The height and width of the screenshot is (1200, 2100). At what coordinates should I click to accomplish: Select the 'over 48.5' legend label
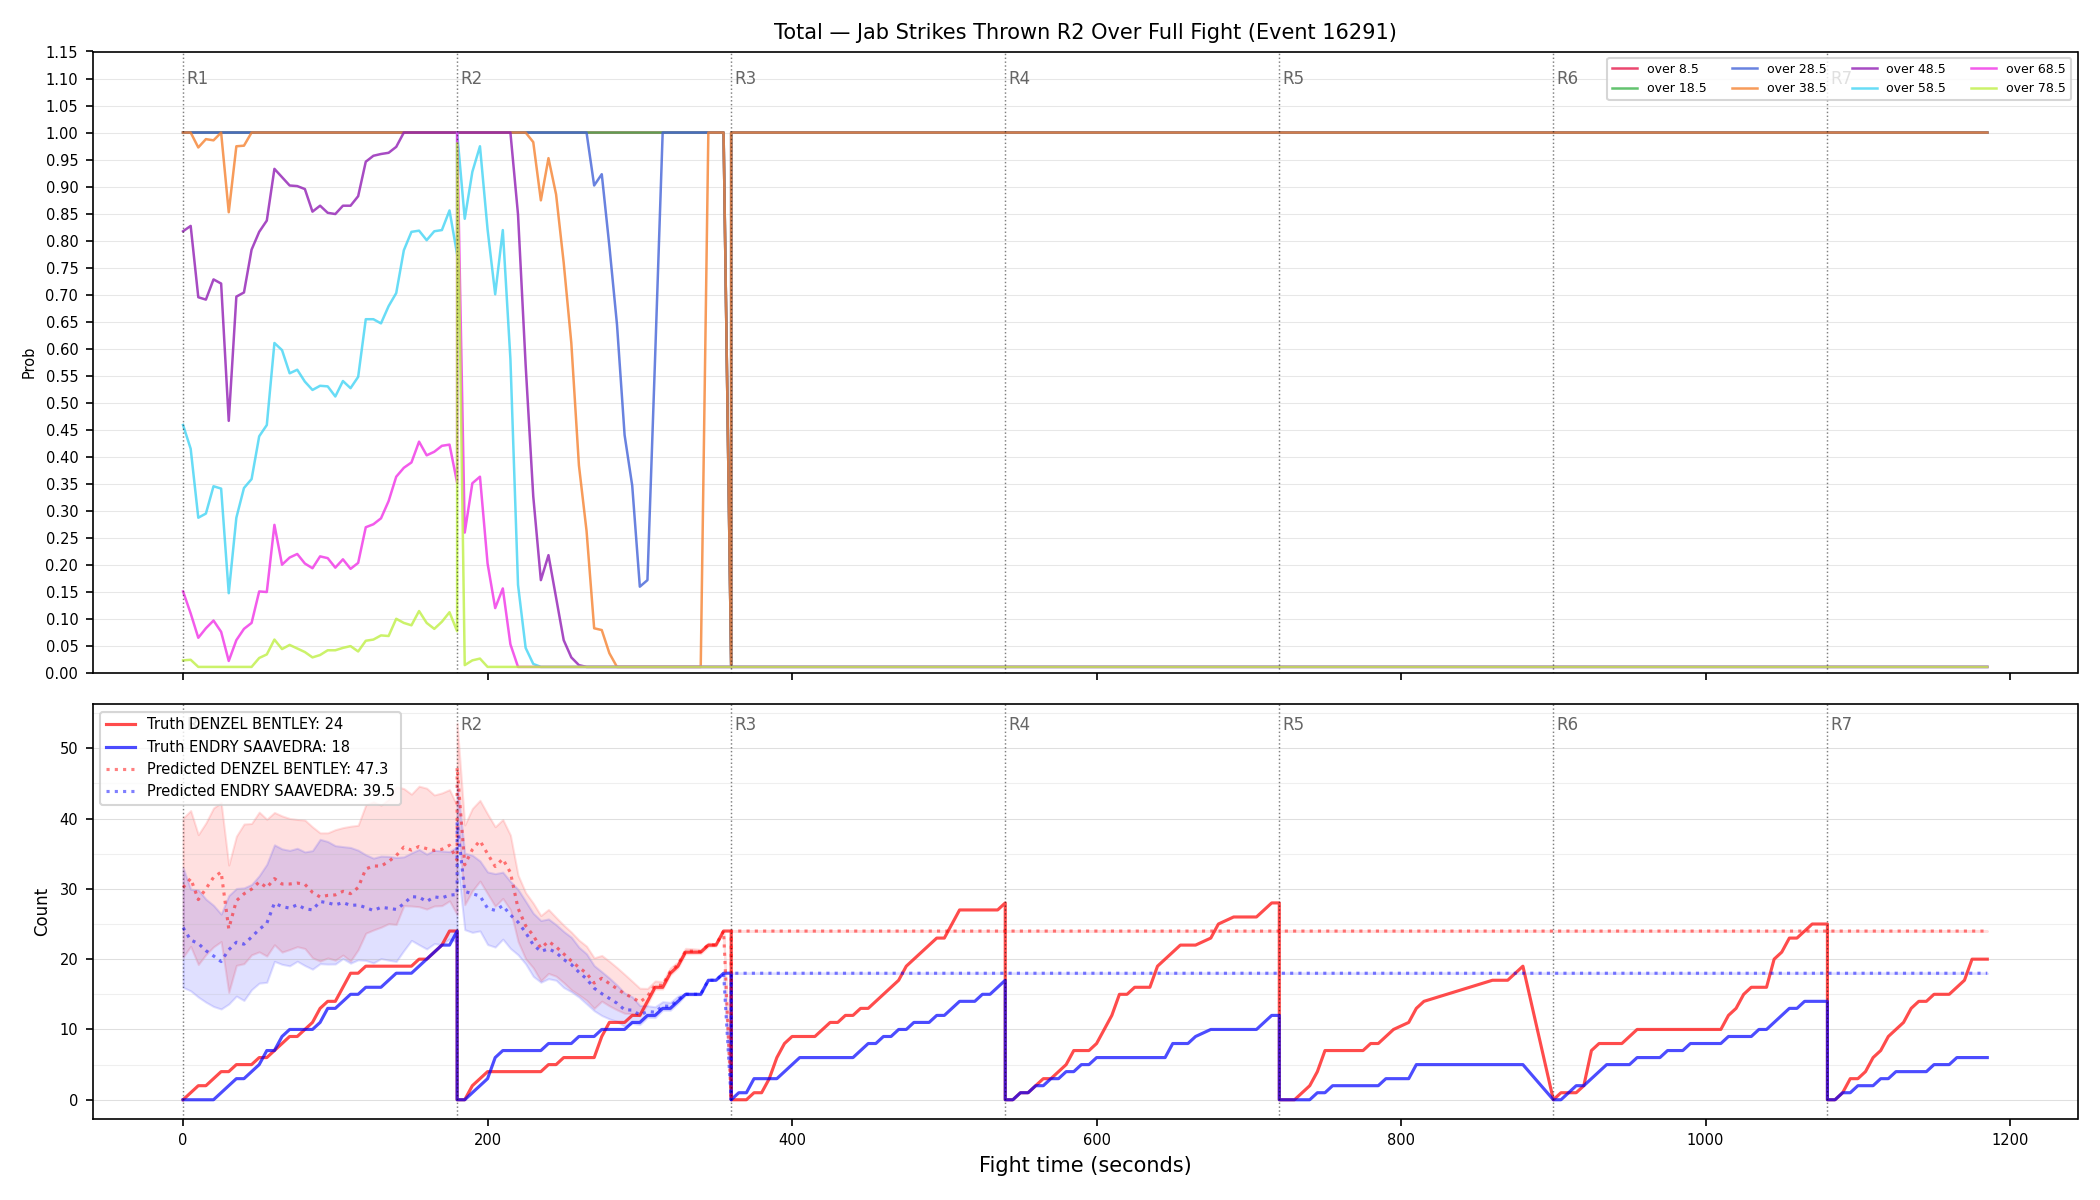(1916, 69)
